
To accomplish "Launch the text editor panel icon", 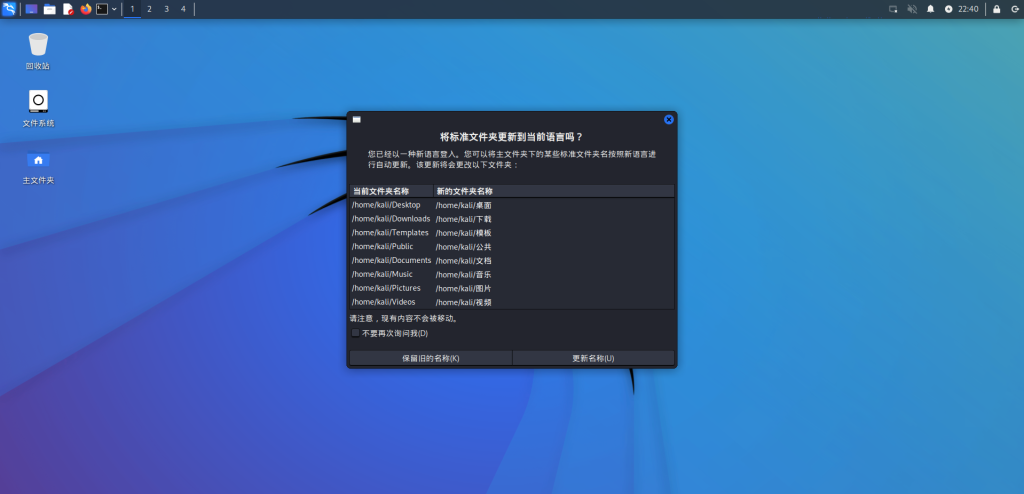I will 68,9.
